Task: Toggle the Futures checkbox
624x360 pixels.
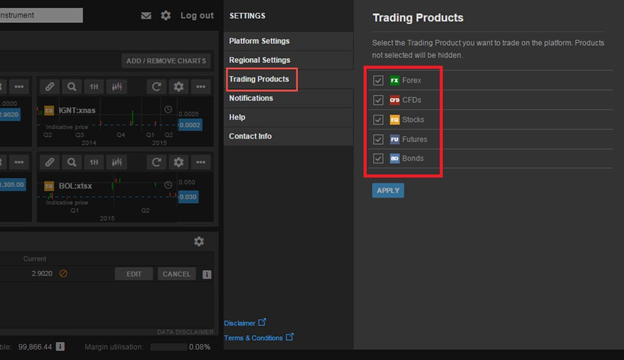Action: 378,139
